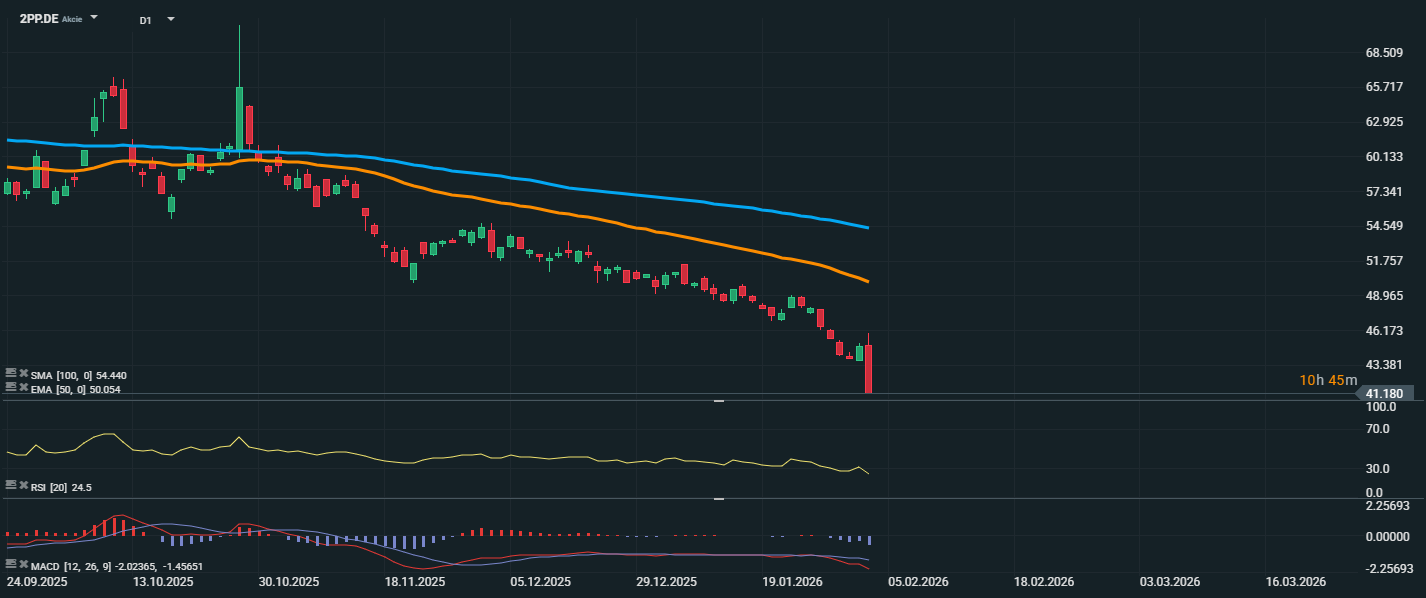Click the divider handle between RSI and MACD
The width and height of the screenshot is (1426, 598).
click(718, 498)
